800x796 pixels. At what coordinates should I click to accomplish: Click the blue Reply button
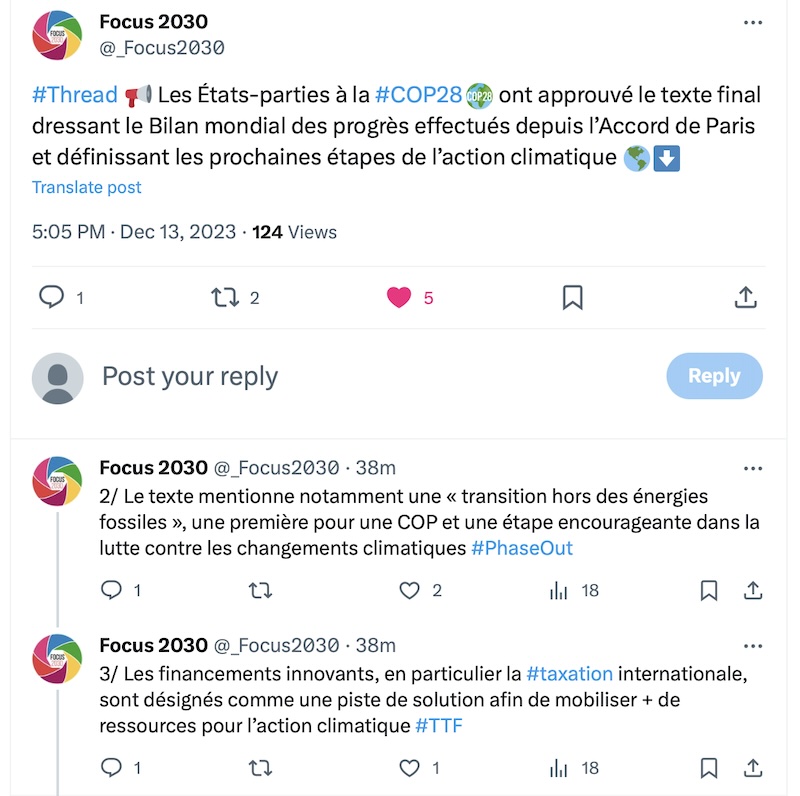(714, 376)
